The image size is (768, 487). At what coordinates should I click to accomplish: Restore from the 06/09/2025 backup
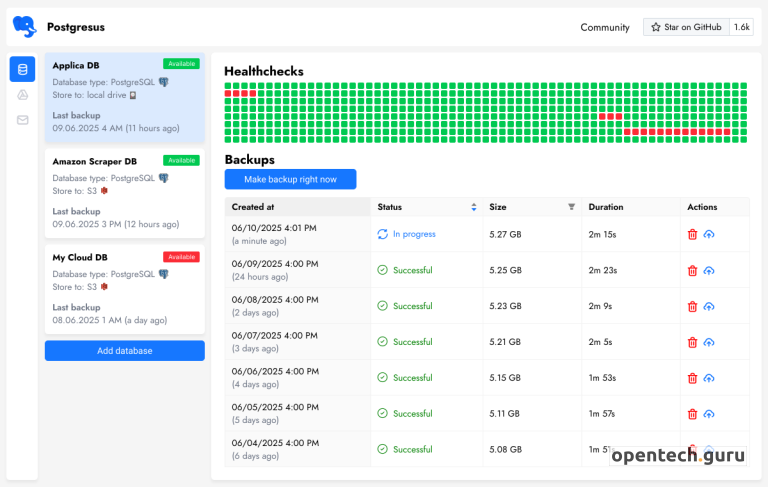(709, 270)
